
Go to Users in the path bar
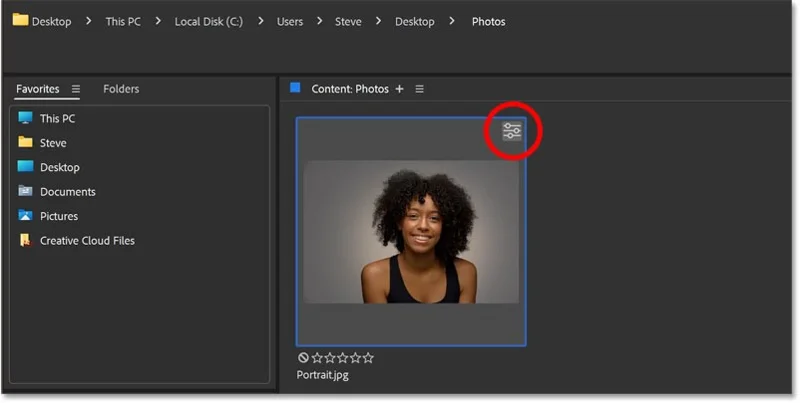point(290,21)
